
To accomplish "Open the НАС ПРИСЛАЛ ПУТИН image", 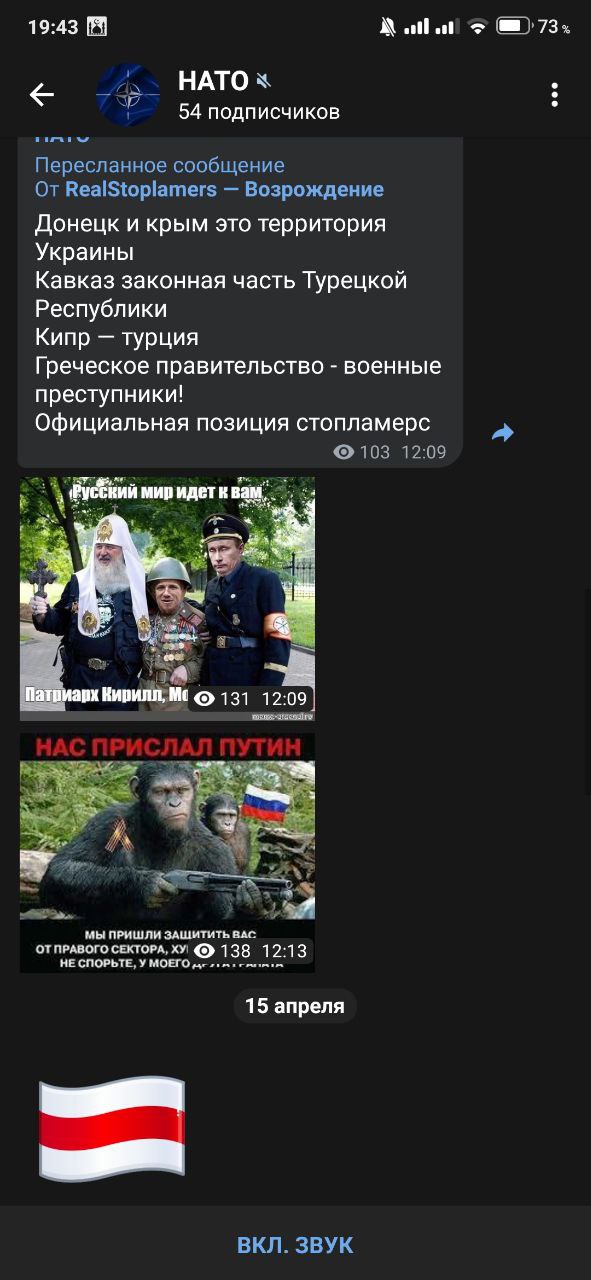I will click(167, 853).
